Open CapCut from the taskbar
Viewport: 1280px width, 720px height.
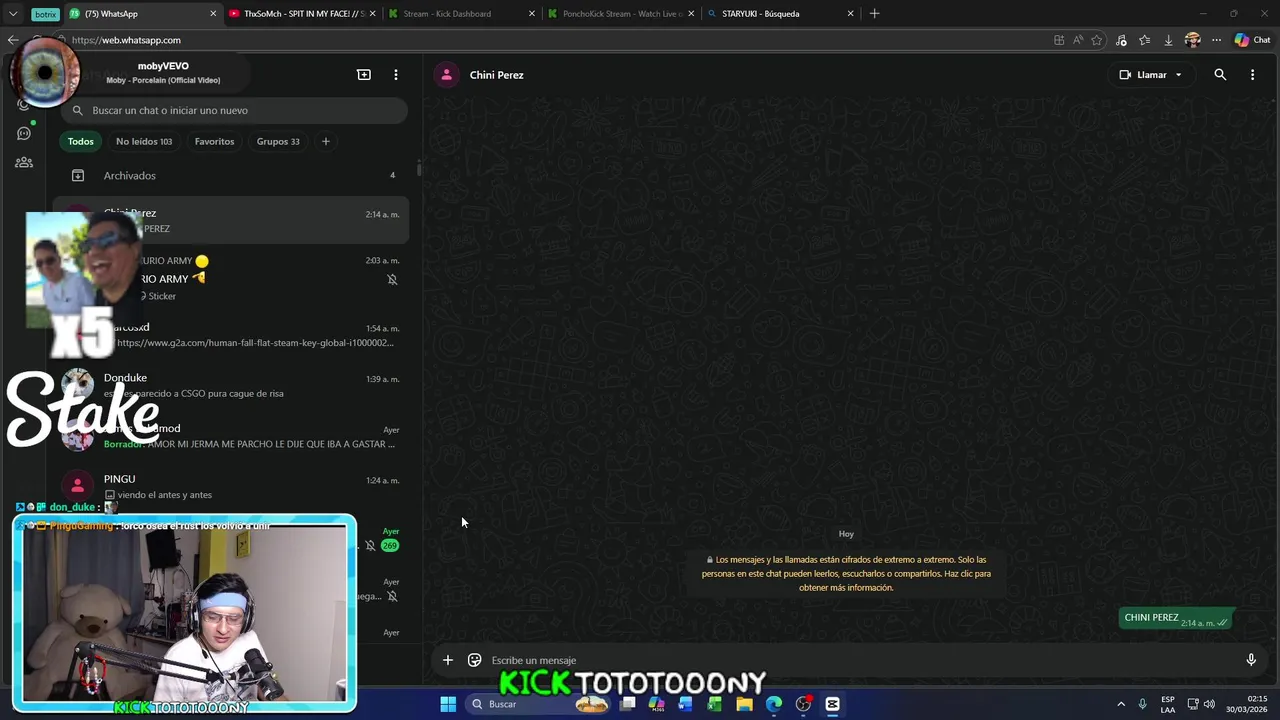(x=832, y=704)
